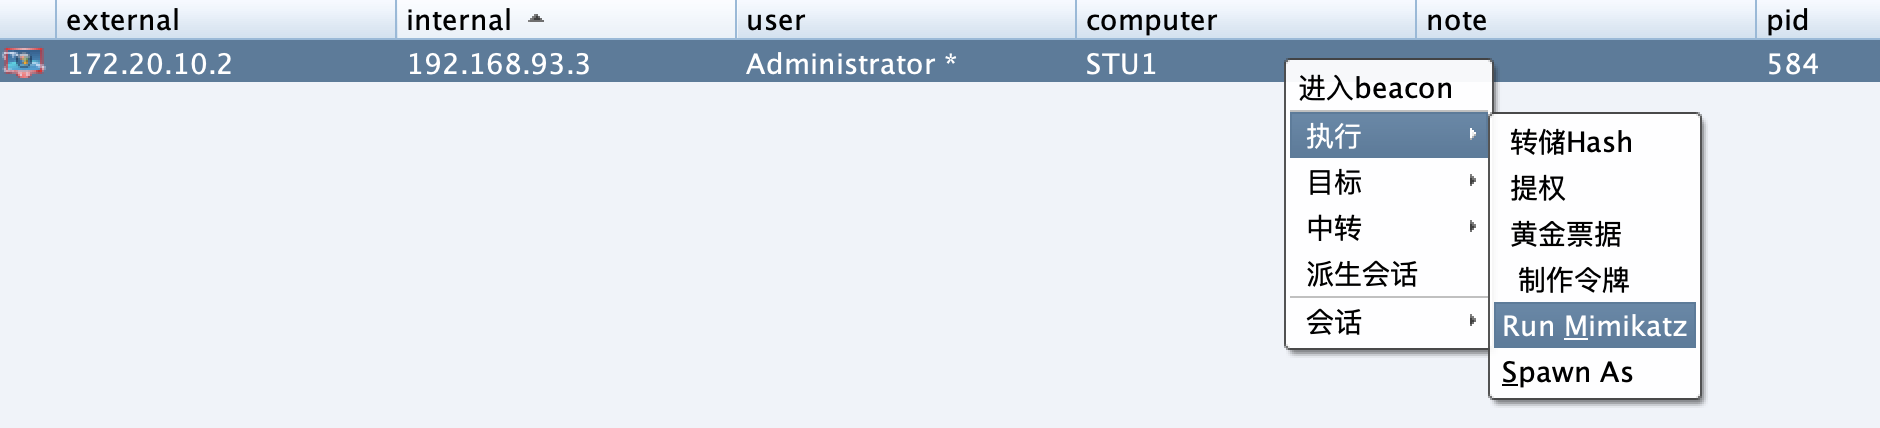
Task: Choose 派生会话 in the context menu
Action: 1361,274
